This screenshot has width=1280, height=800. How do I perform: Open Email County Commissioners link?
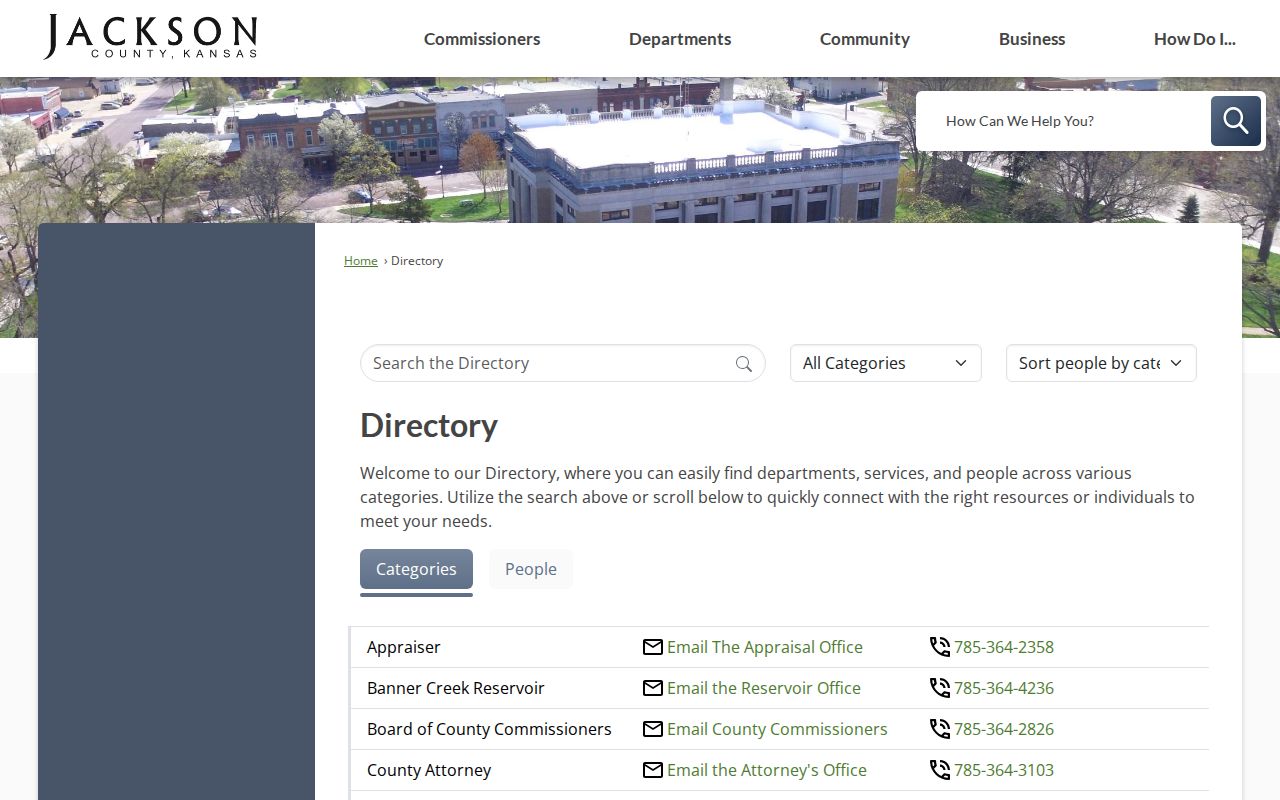pos(777,729)
